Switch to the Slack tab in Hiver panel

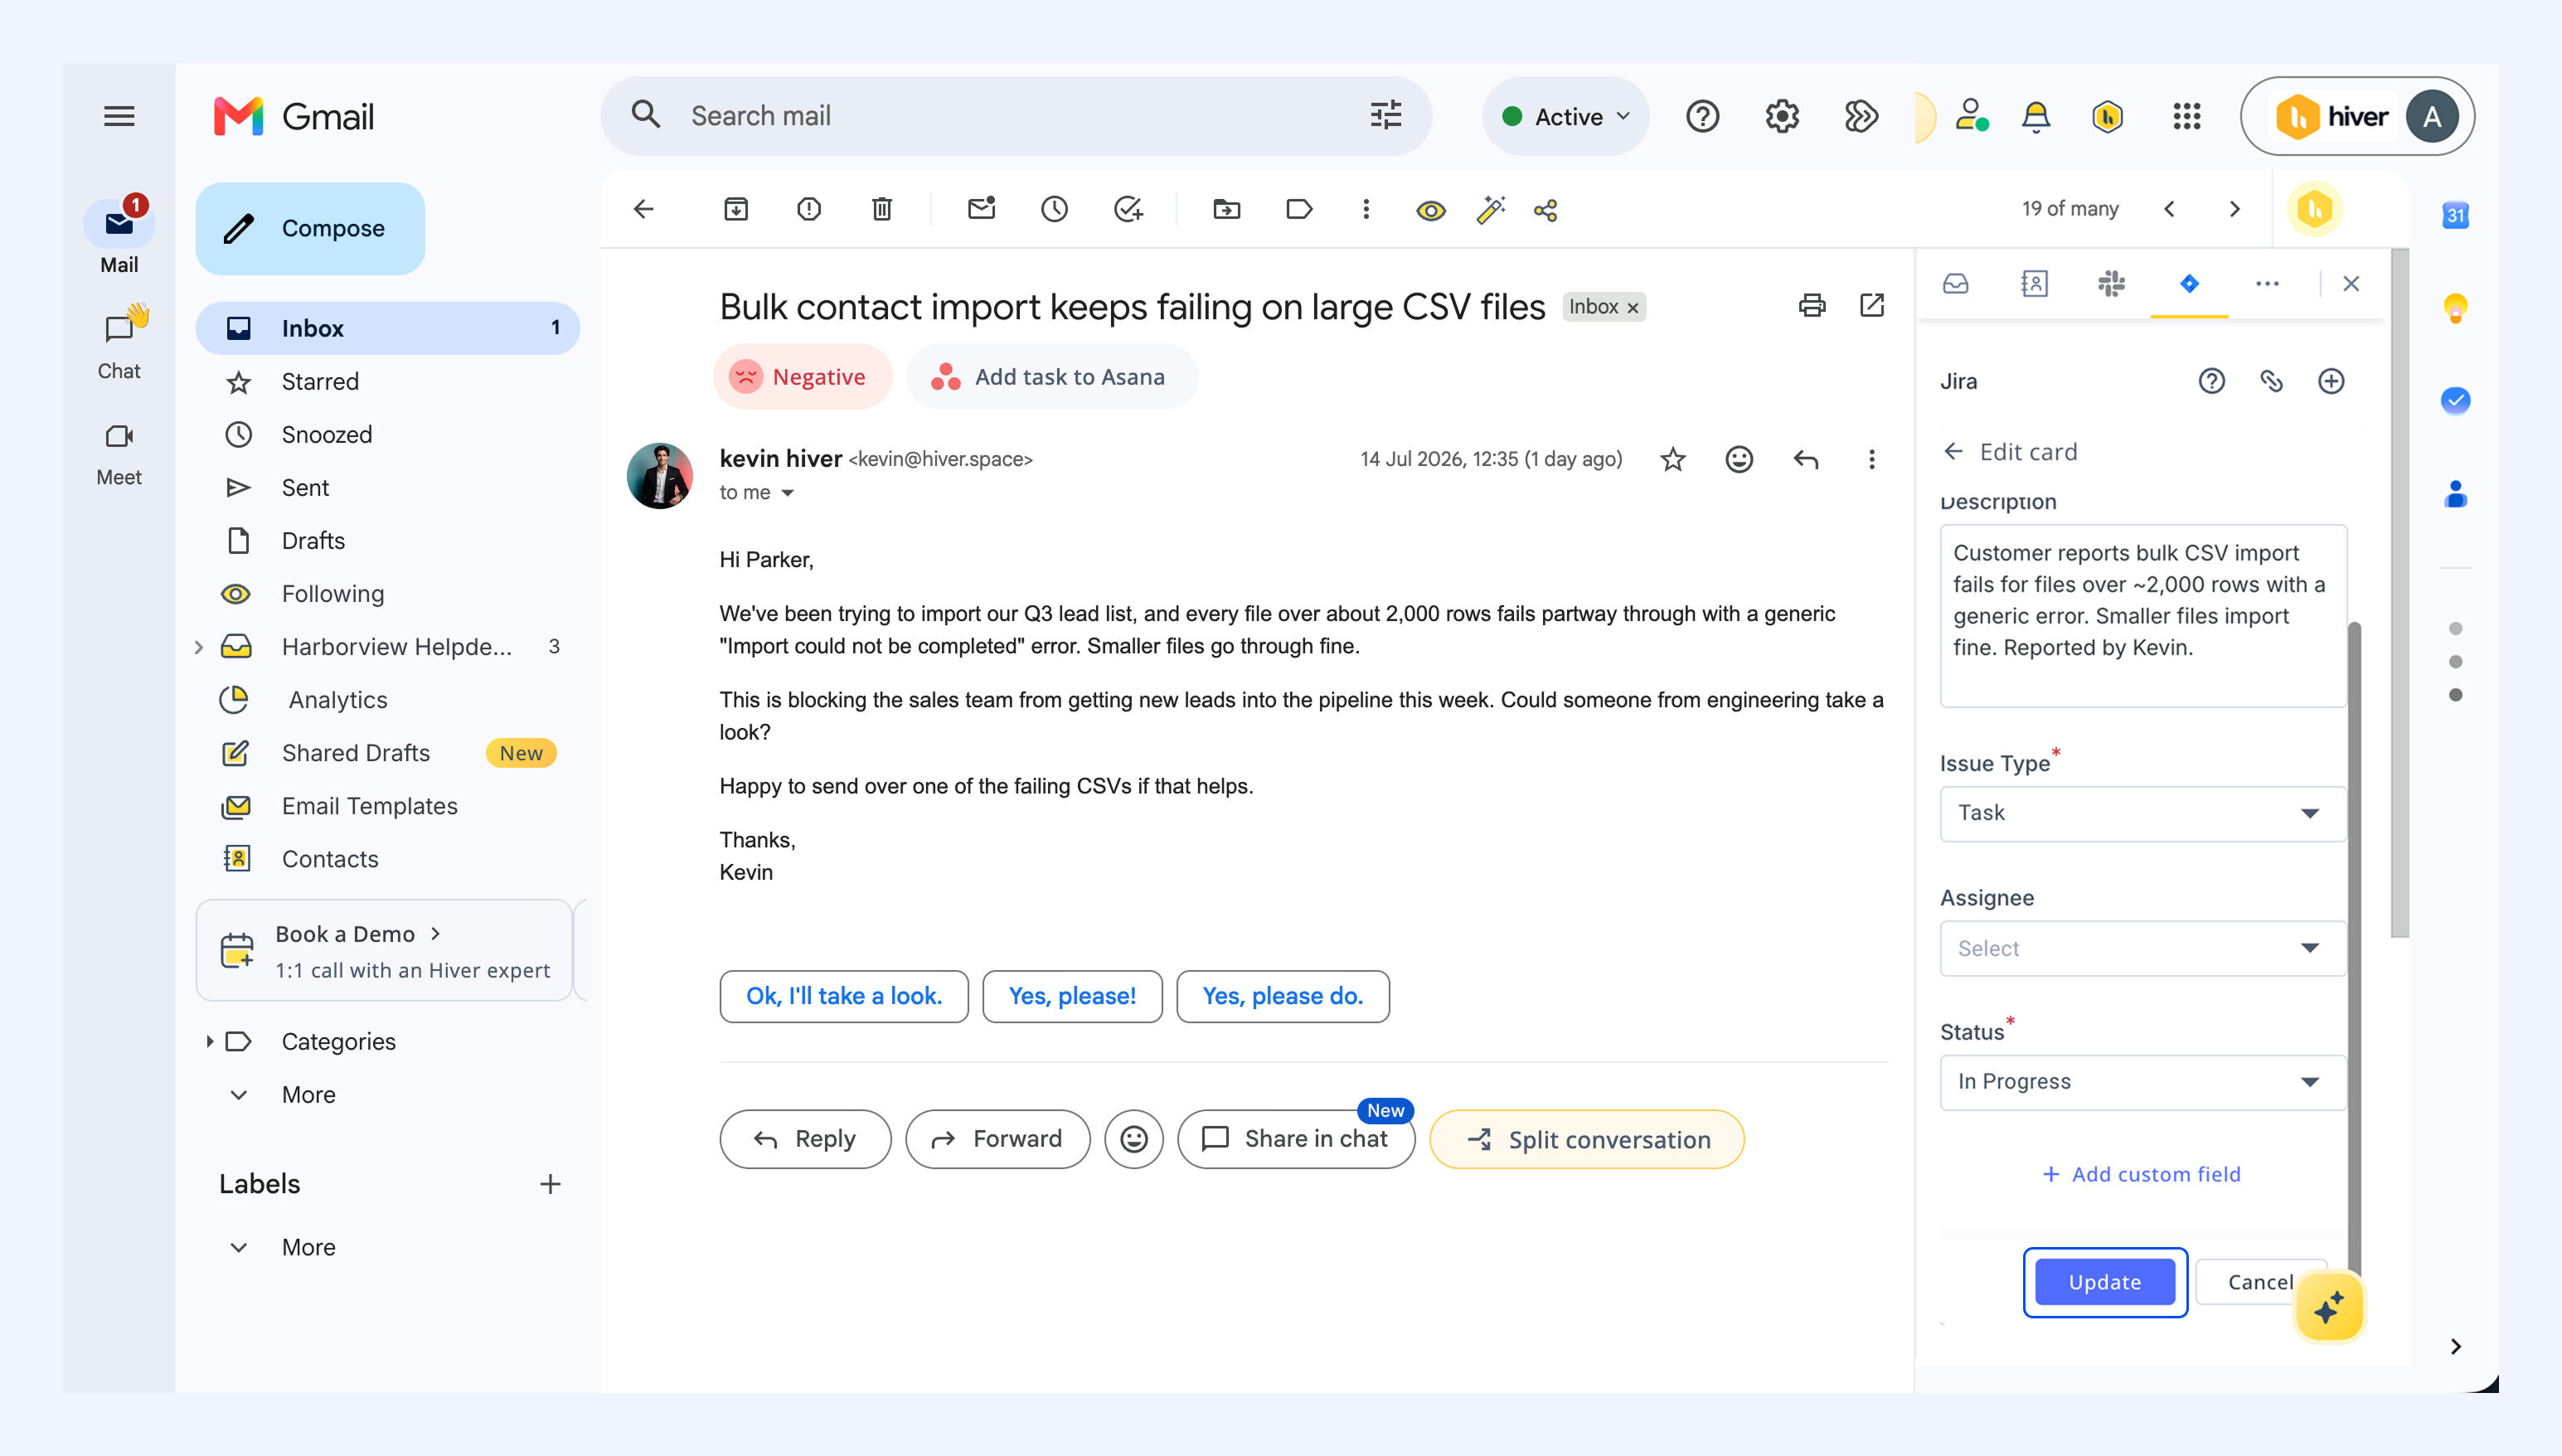click(2111, 284)
